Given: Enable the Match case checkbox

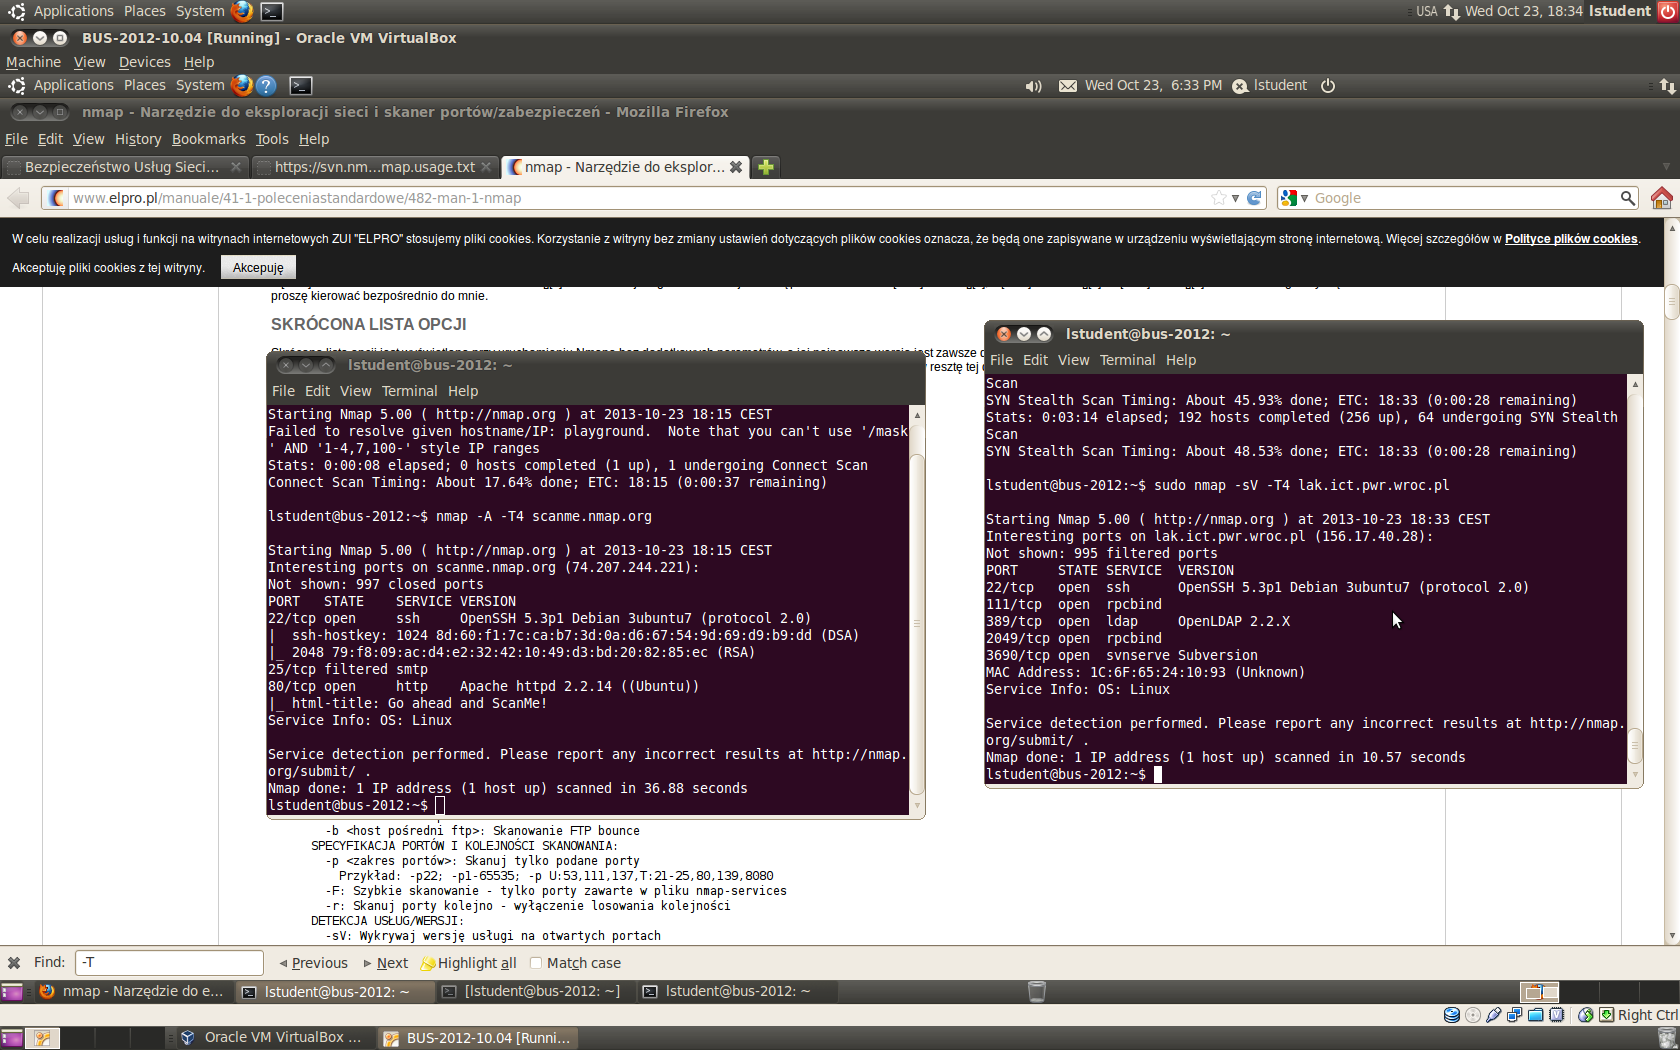Looking at the screenshot, I should 536,963.
